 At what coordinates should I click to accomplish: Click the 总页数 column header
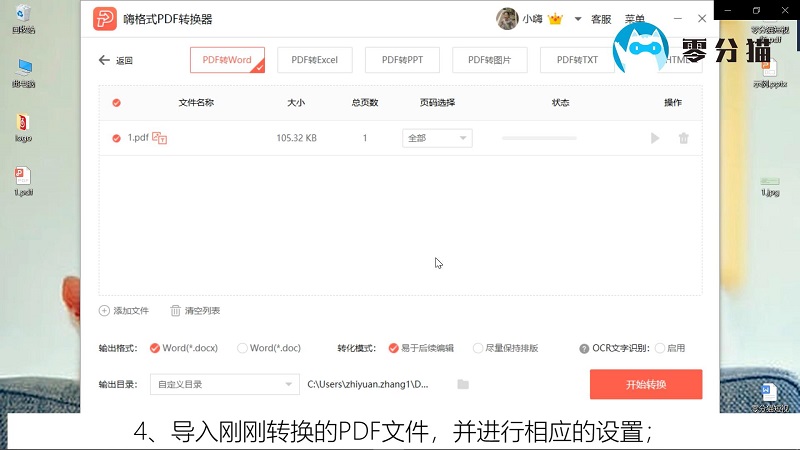click(x=365, y=103)
